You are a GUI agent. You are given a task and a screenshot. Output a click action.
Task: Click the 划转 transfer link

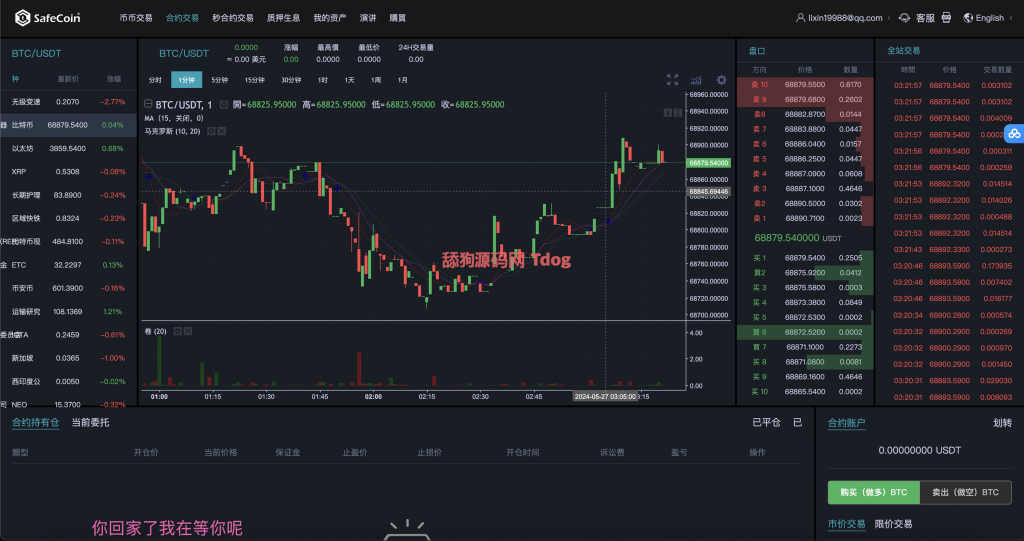click(x=1002, y=422)
